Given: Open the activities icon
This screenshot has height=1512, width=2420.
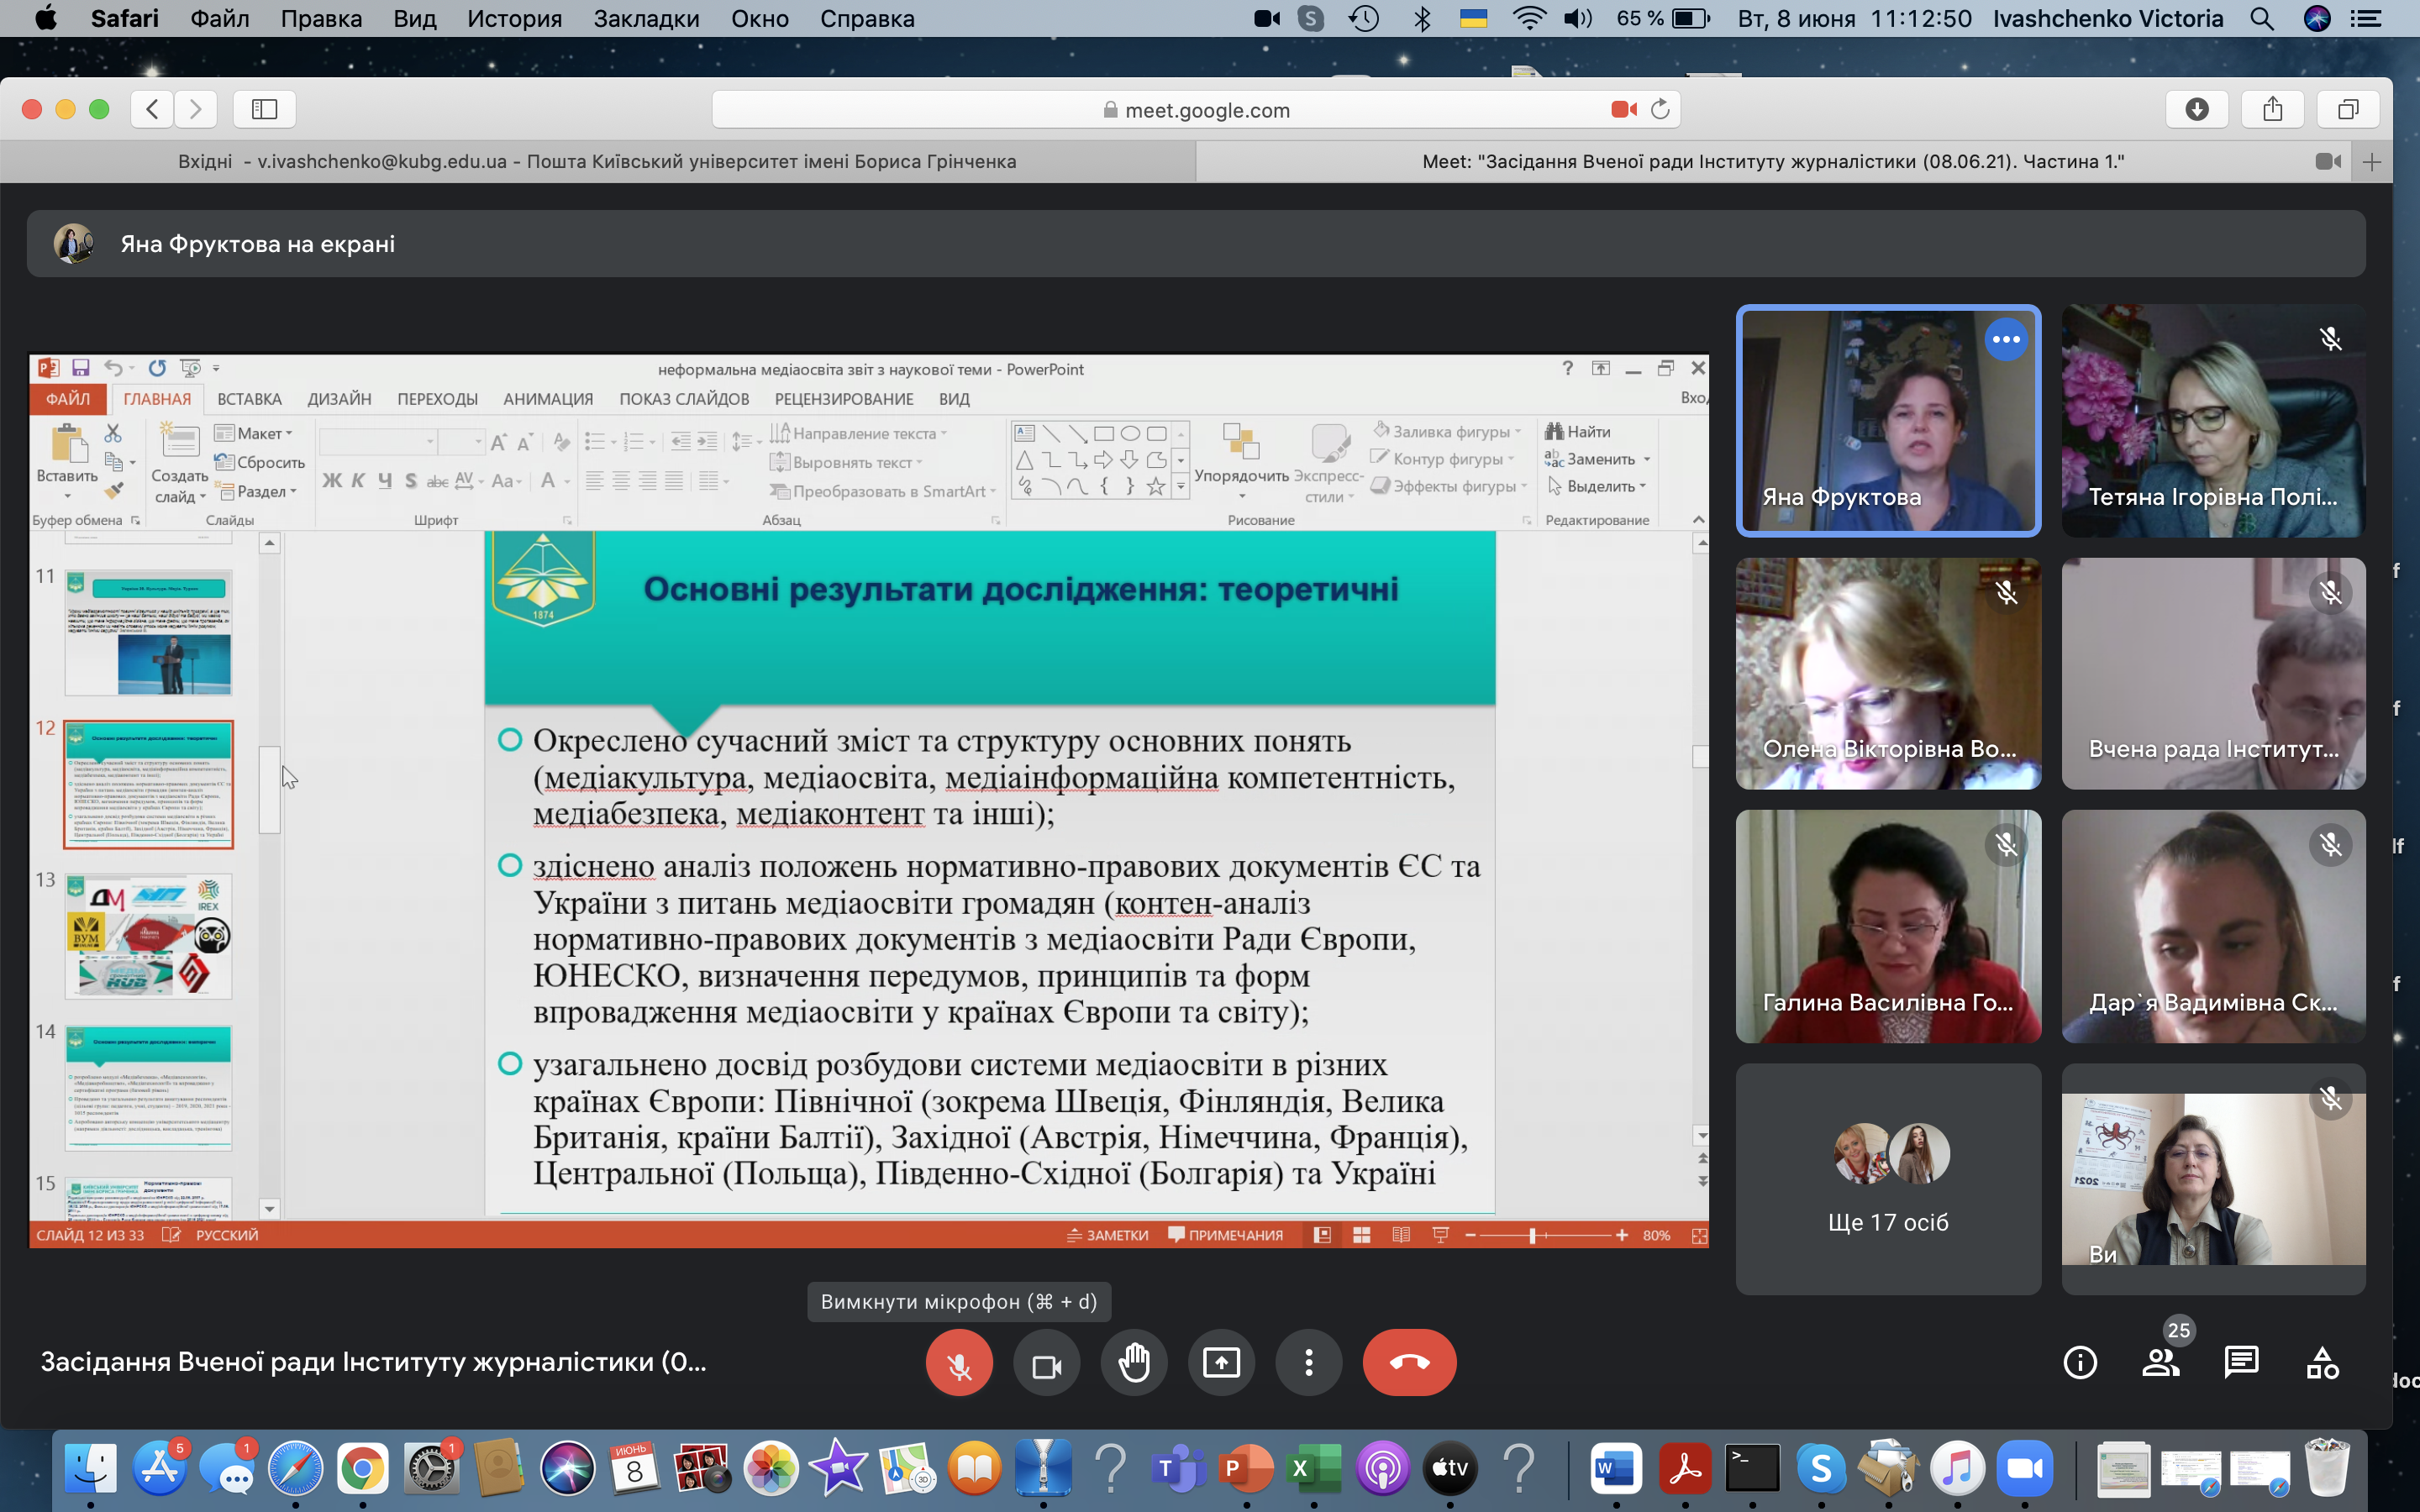Looking at the screenshot, I should 2322,1363.
